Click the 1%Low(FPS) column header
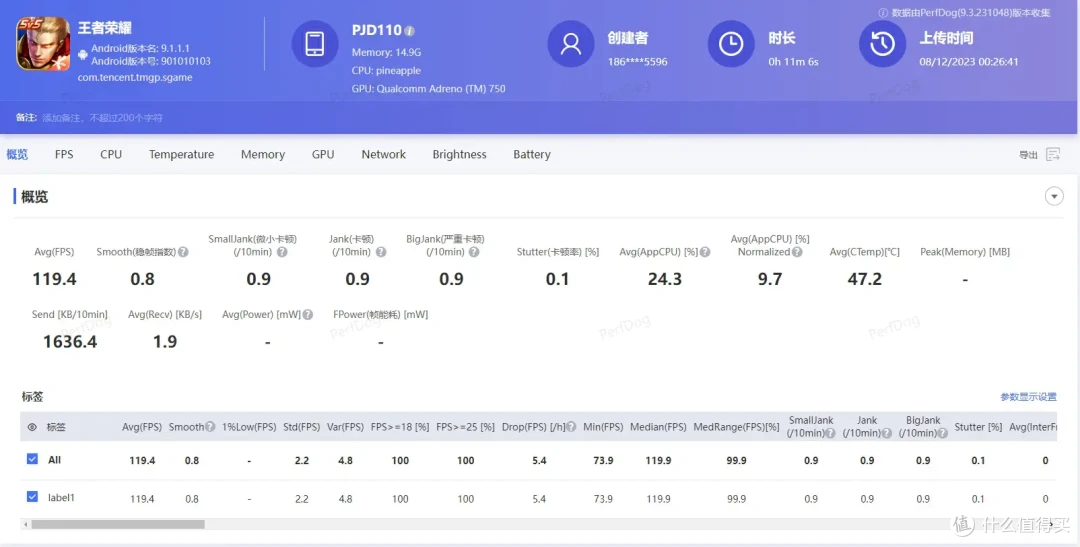The image size is (1080, 547). click(x=249, y=427)
